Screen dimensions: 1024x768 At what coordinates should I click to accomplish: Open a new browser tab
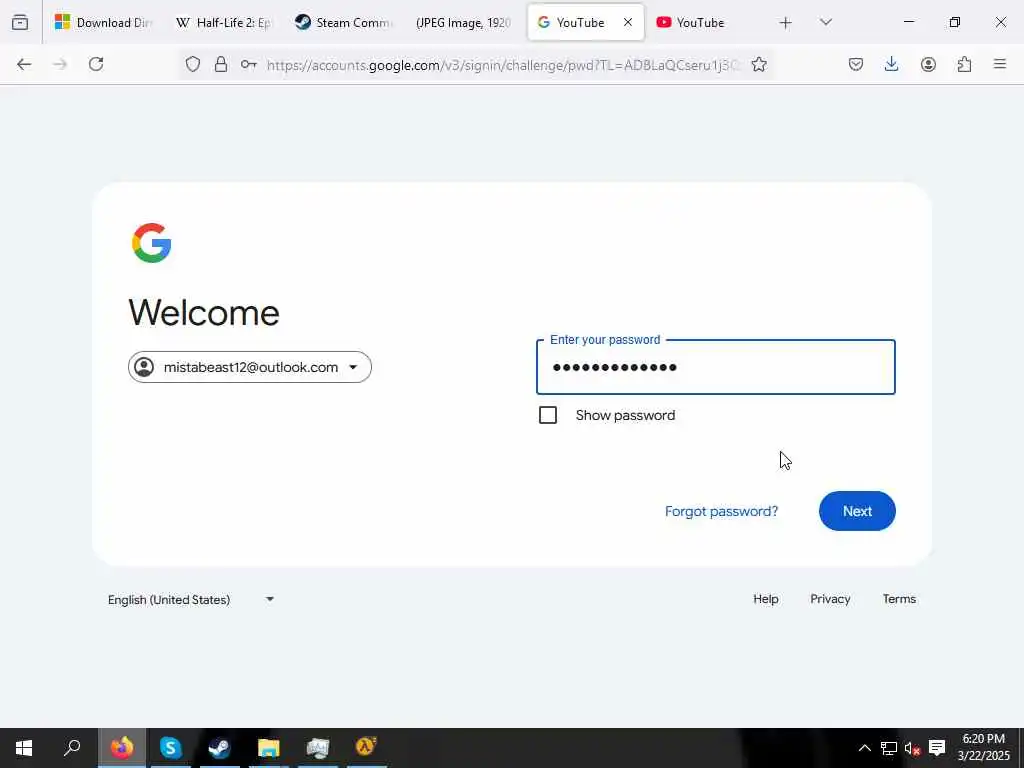point(786,23)
